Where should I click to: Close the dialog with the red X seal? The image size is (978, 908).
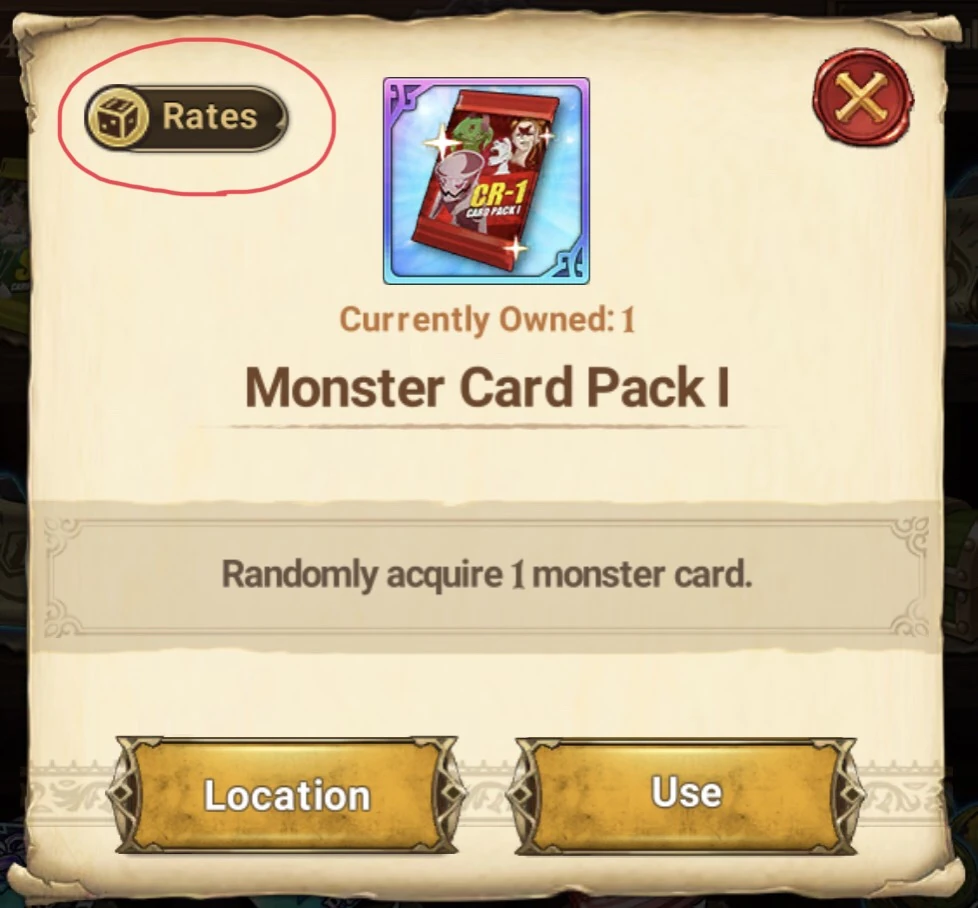point(862,101)
